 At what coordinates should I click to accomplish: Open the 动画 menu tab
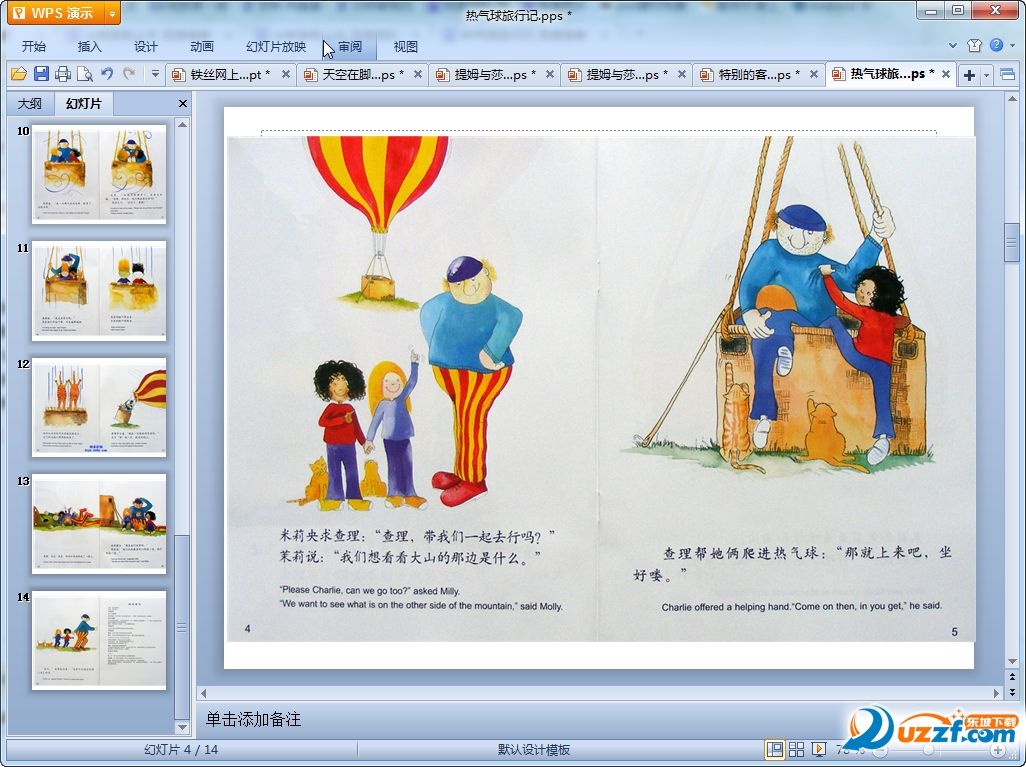coord(202,46)
